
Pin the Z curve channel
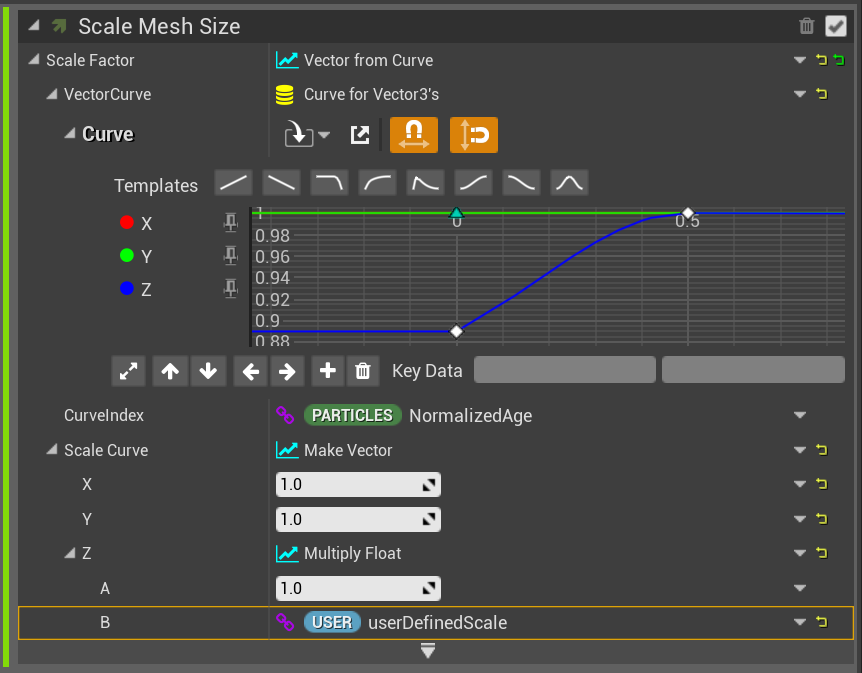click(x=231, y=289)
